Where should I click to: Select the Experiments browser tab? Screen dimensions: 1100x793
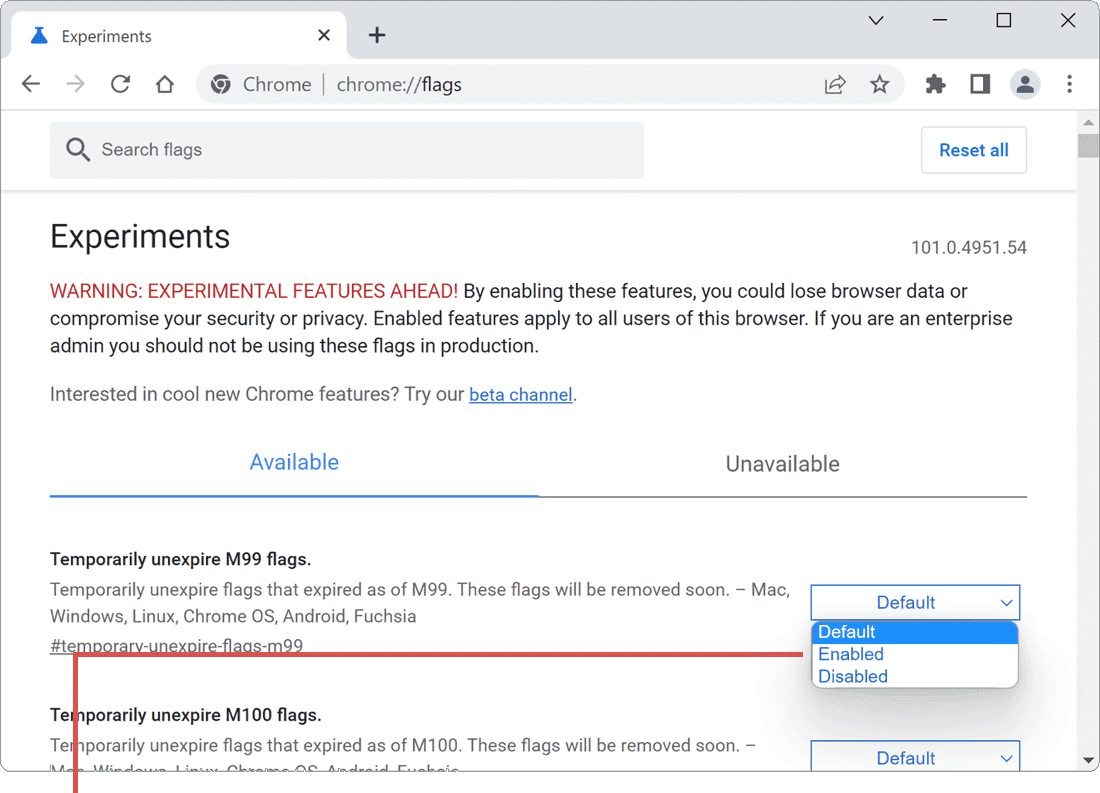tap(179, 36)
